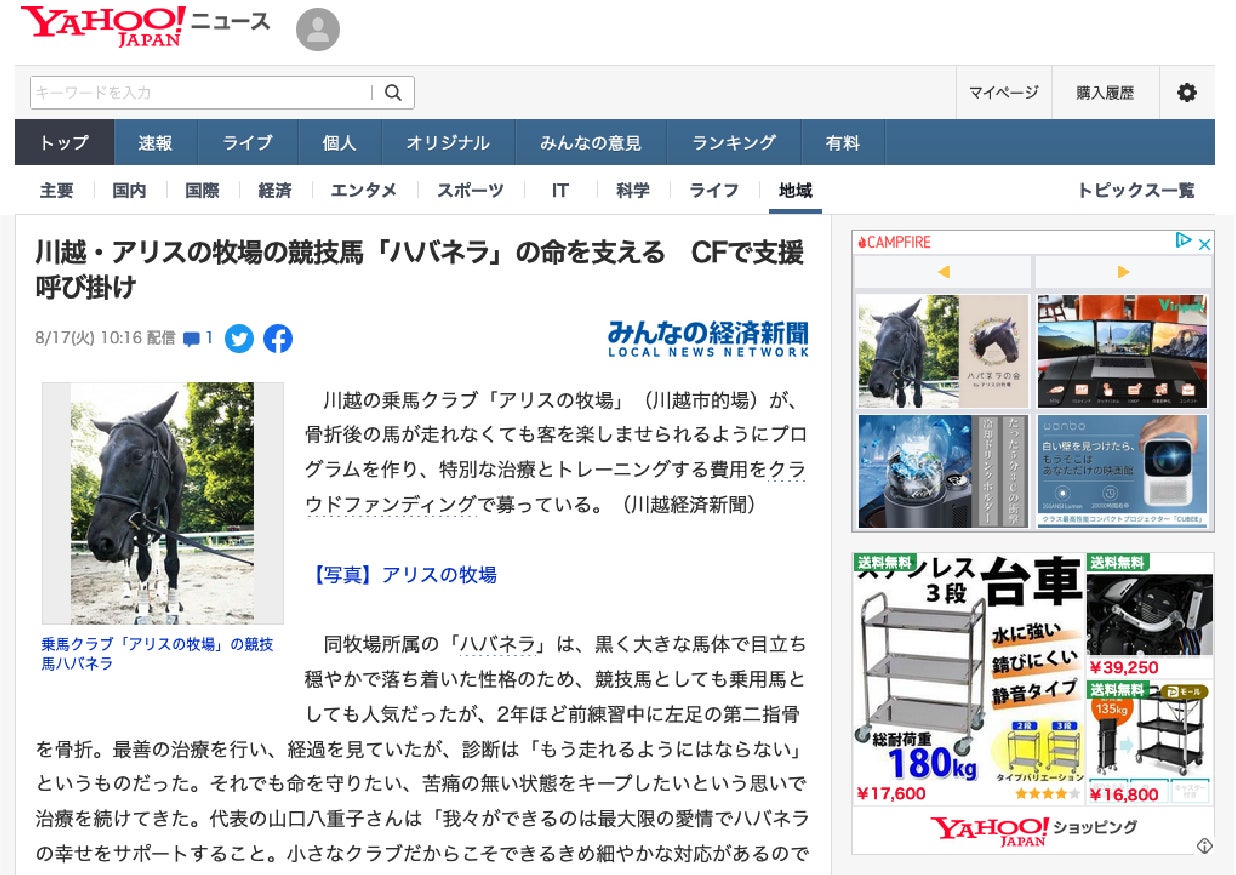Click into the keyword search field
This screenshot has width=1236, height=875.
(200, 93)
